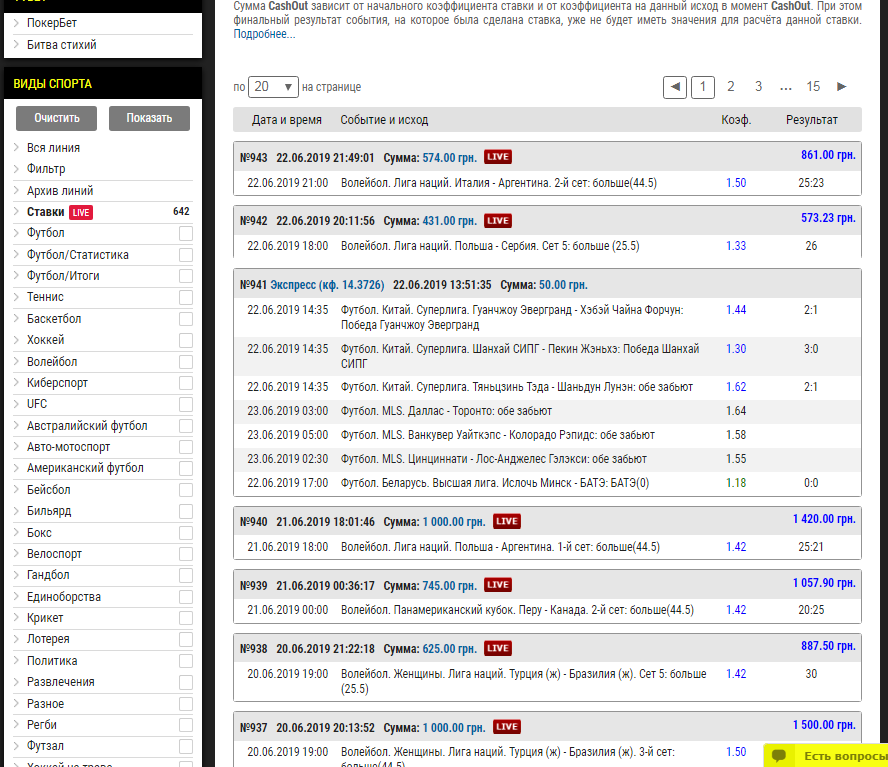Viewport: 888px width, 767px height.
Task: Go to next page with right arrow
Action: [x=841, y=87]
